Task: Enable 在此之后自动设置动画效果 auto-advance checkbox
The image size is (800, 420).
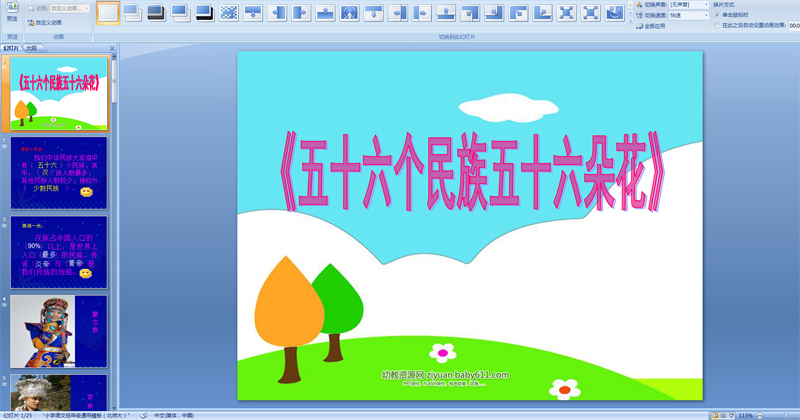Action: 717,26
